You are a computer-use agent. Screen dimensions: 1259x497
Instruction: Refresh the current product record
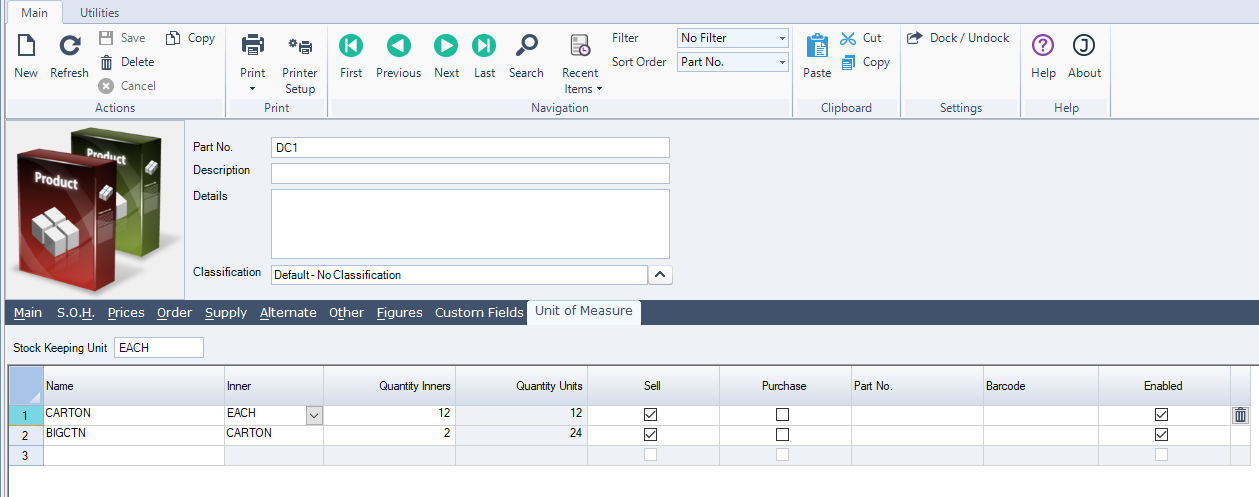pyautogui.click(x=69, y=46)
